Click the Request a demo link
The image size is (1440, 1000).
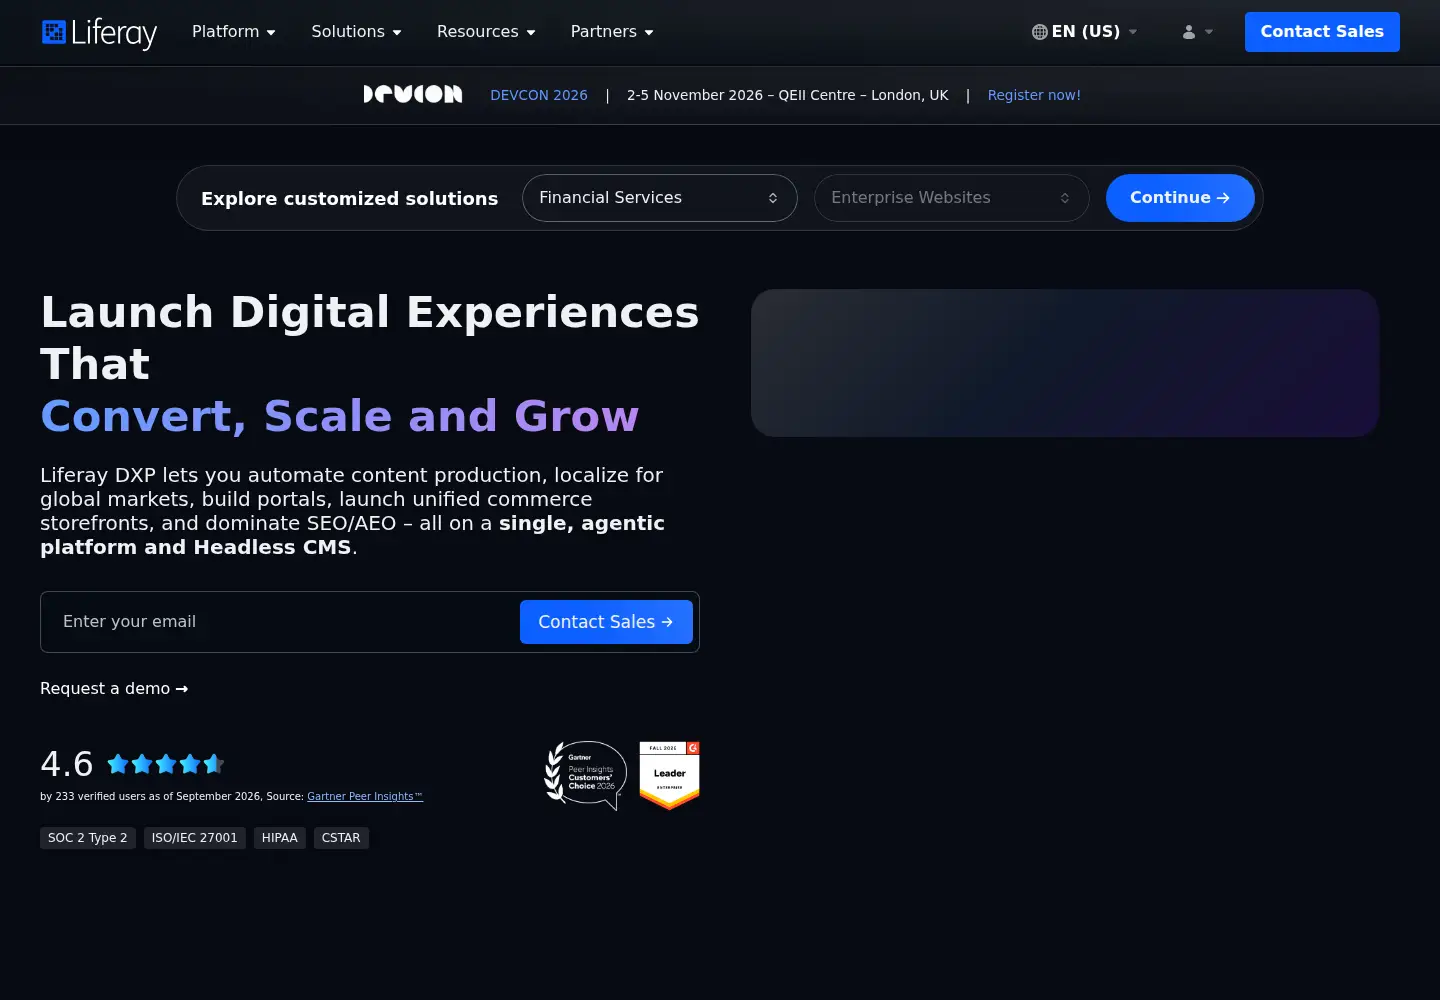pyautogui.click(x=114, y=688)
